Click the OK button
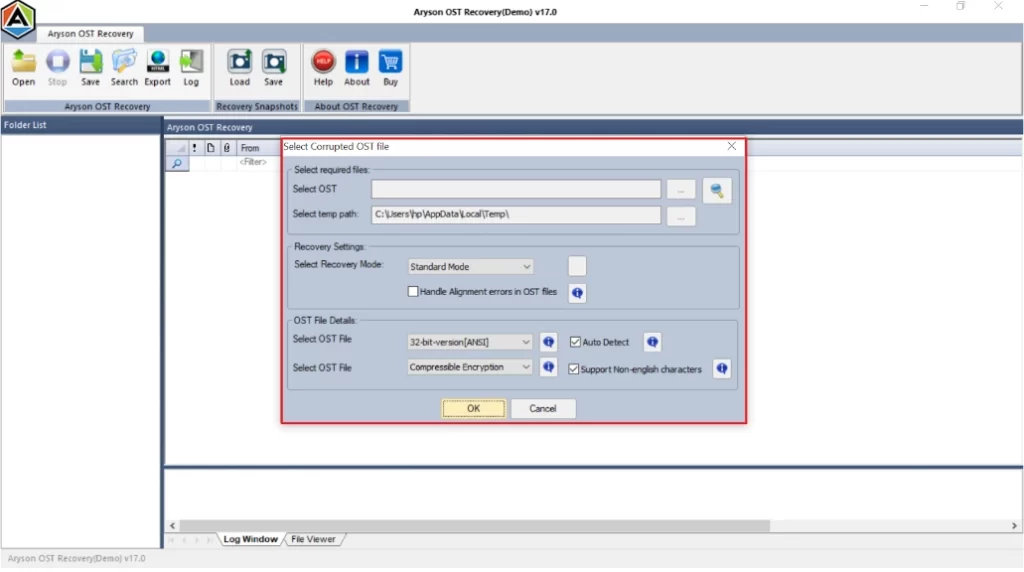 click(473, 409)
